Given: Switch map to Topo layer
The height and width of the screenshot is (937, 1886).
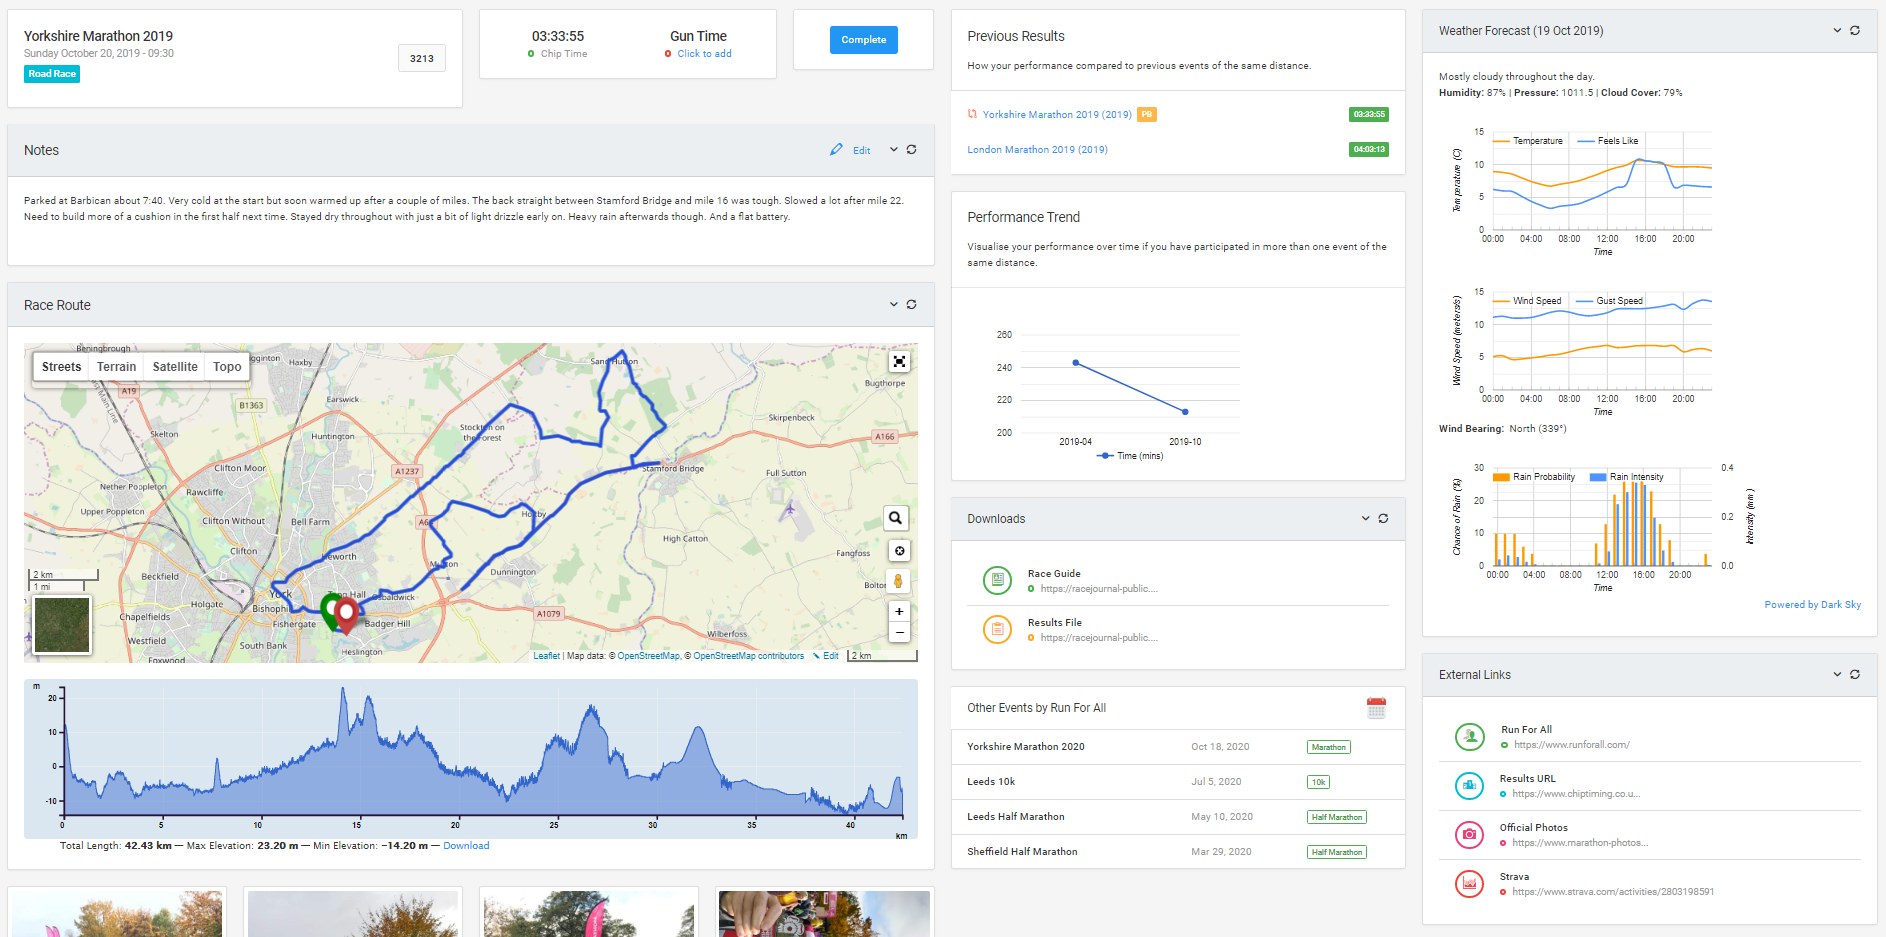Looking at the screenshot, I should pyautogui.click(x=227, y=367).
